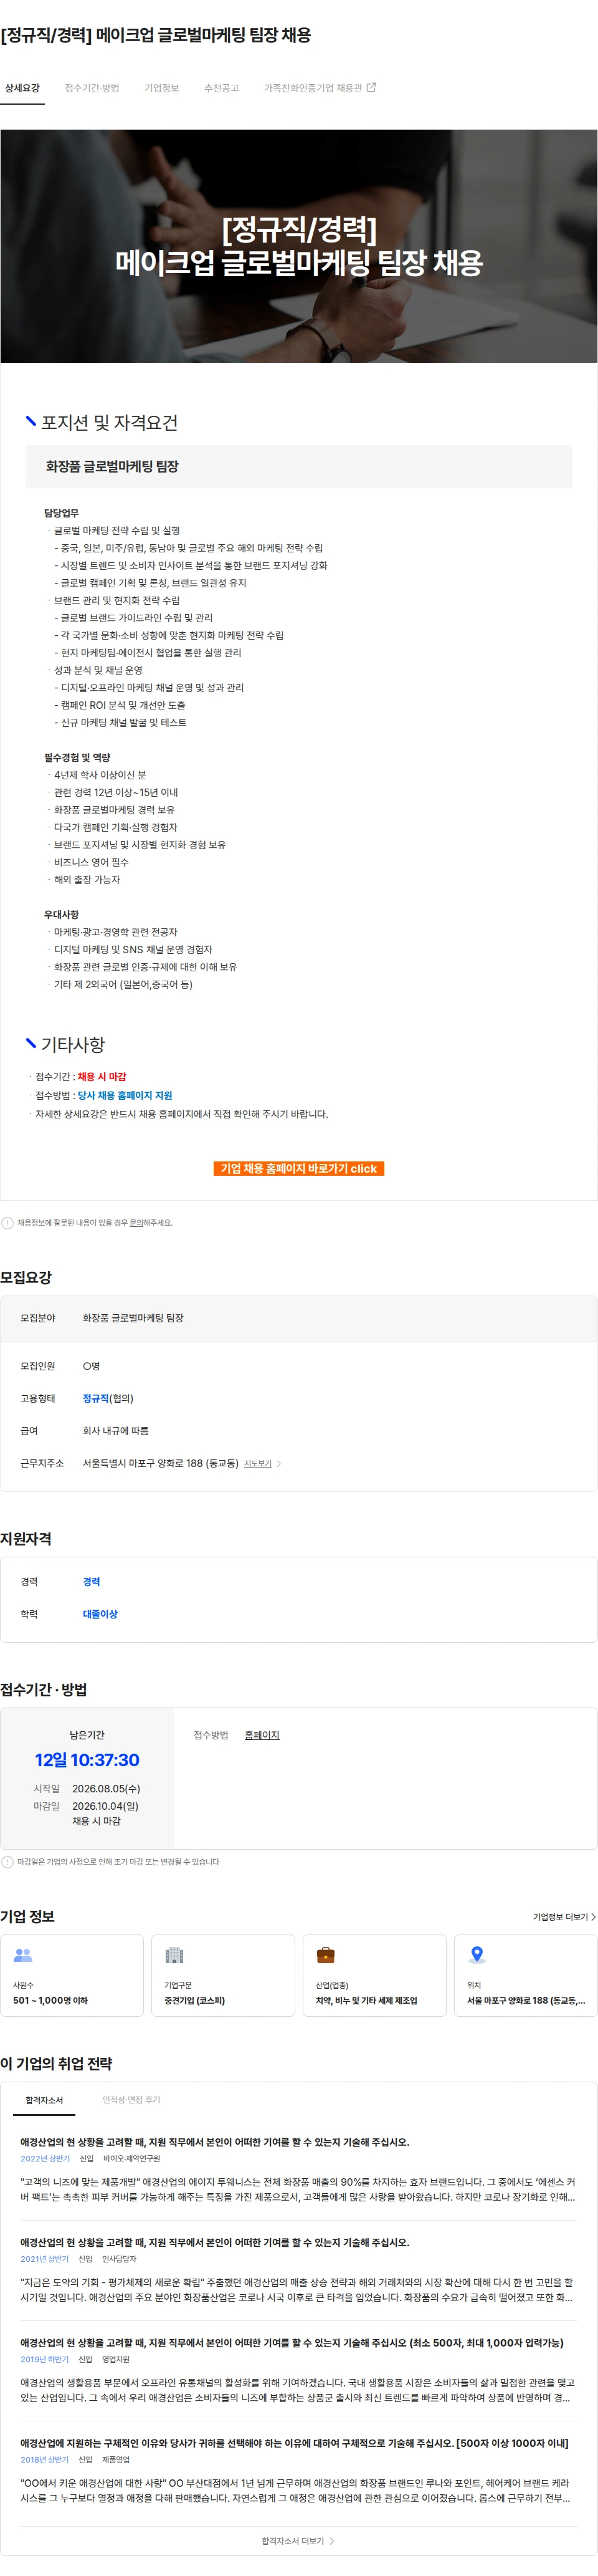Open 2022년 상반기 바이오·제약연구원 essay
This screenshot has width=598, height=2576.
pyautogui.click(x=298, y=2169)
